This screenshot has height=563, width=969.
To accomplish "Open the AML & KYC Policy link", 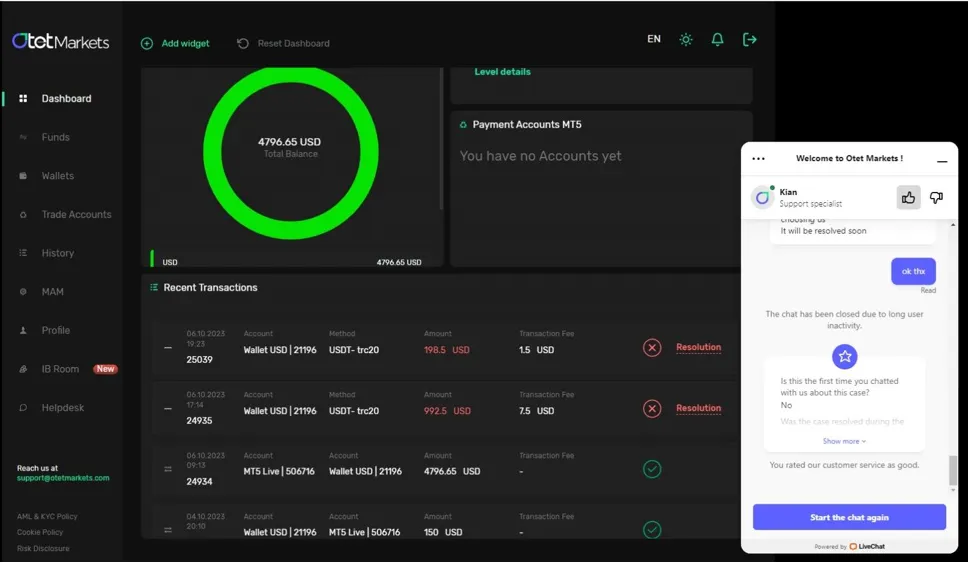I will tap(47, 516).
